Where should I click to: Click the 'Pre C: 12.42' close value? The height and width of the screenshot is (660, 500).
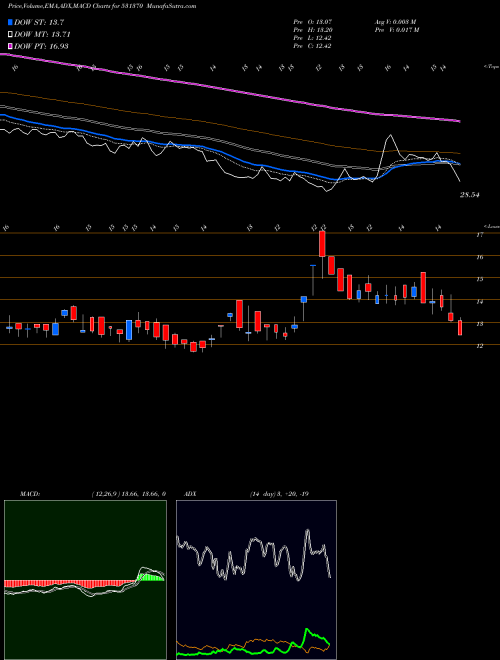pyautogui.click(x=312, y=46)
